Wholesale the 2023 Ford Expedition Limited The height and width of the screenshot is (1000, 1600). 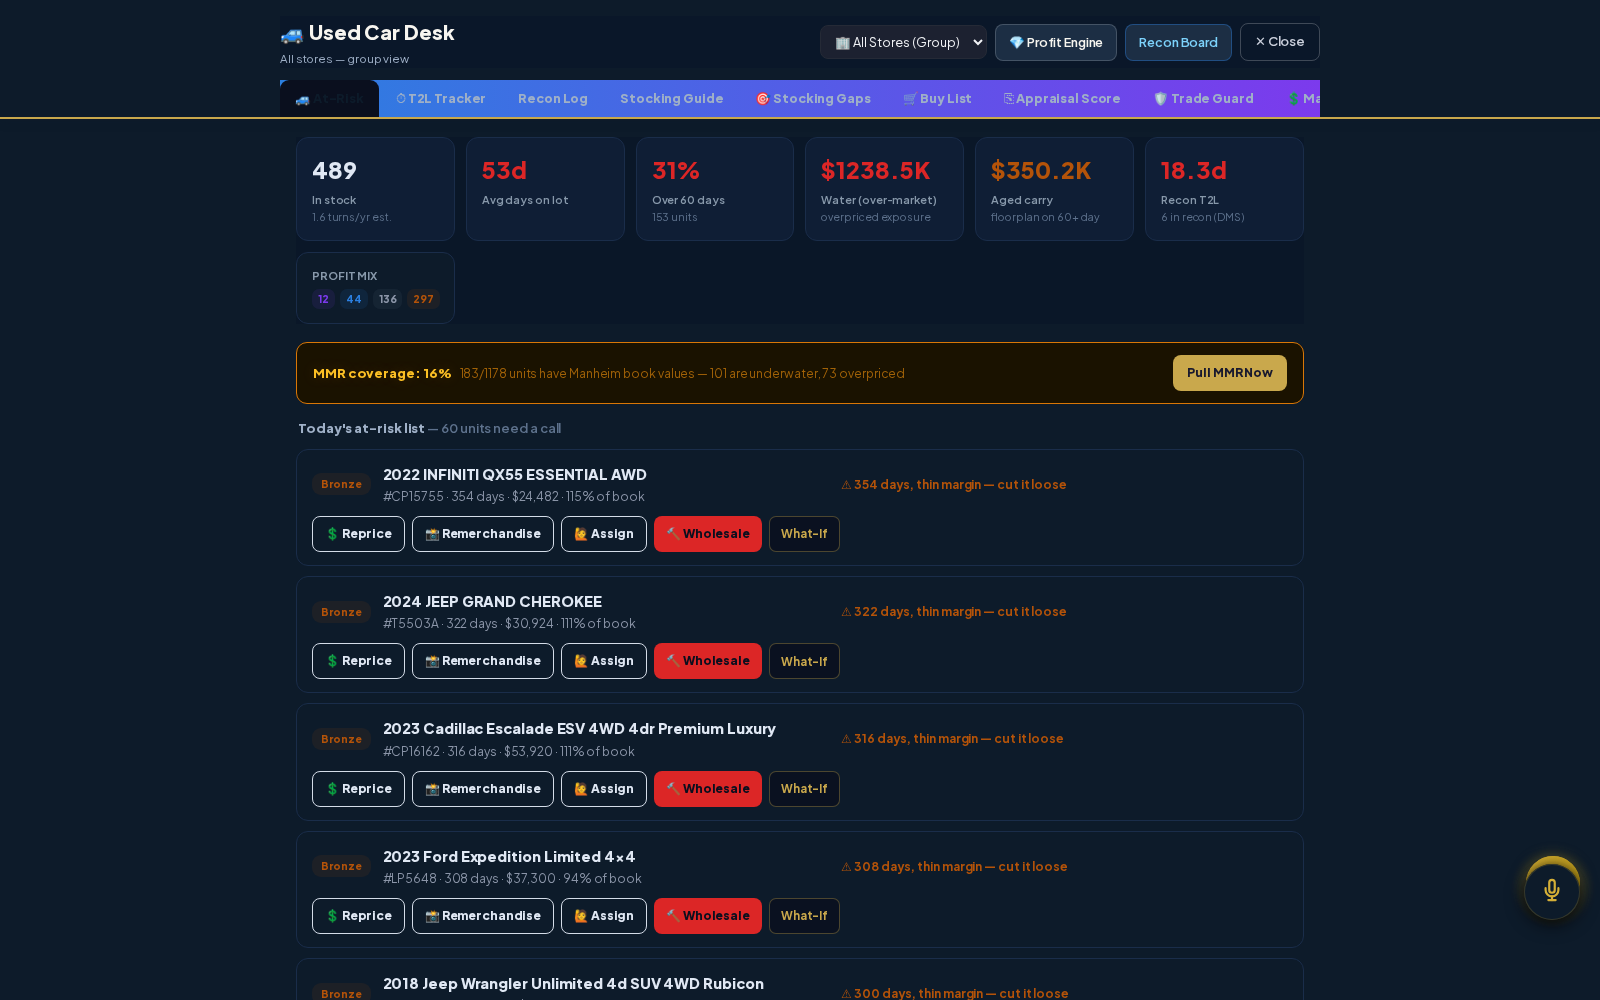click(x=708, y=916)
